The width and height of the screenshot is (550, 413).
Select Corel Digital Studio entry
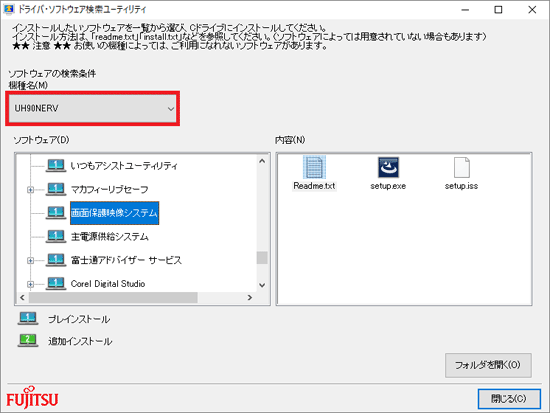[108, 284]
